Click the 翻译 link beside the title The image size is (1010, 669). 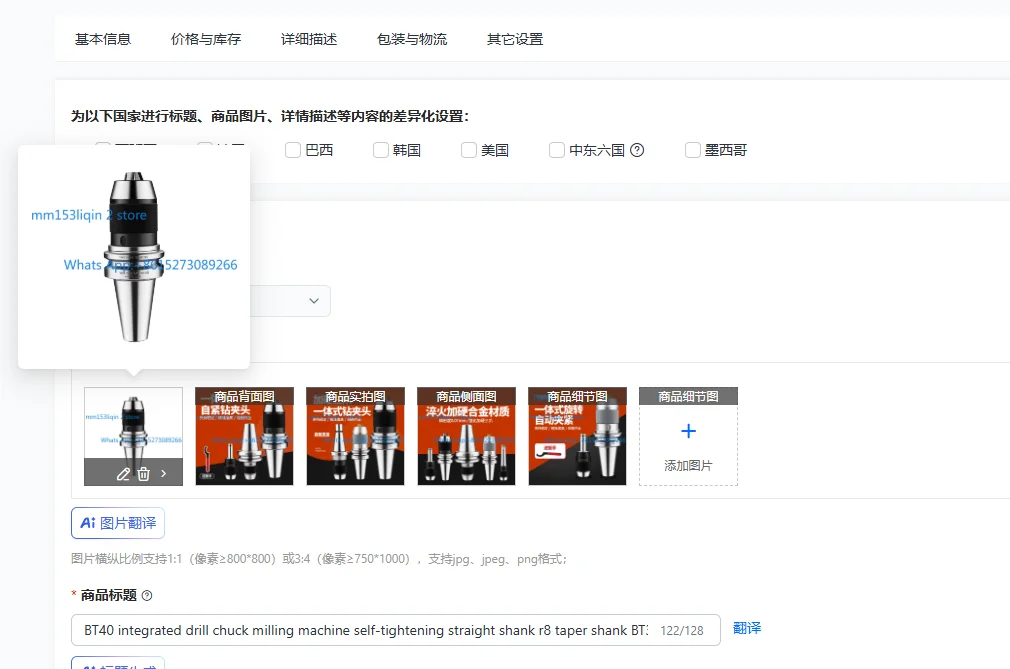pyautogui.click(x=747, y=628)
